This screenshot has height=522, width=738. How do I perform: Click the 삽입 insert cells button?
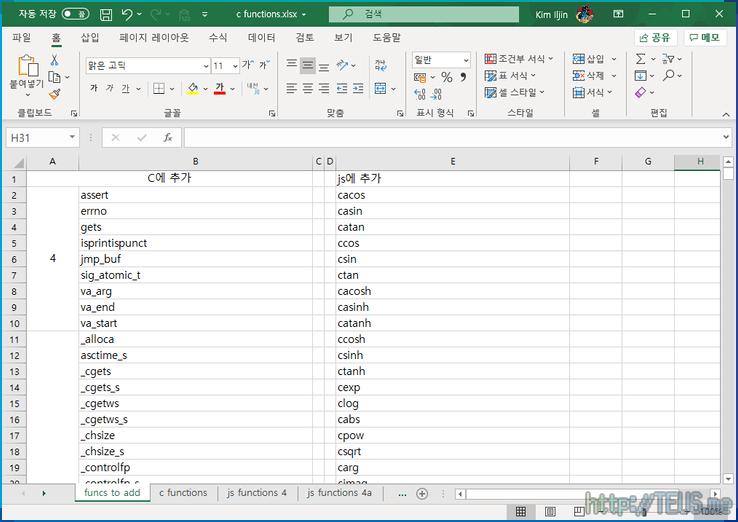pos(588,59)
